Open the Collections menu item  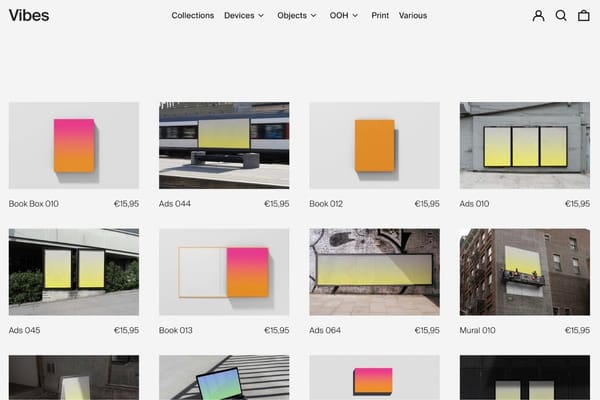[192, 16]
